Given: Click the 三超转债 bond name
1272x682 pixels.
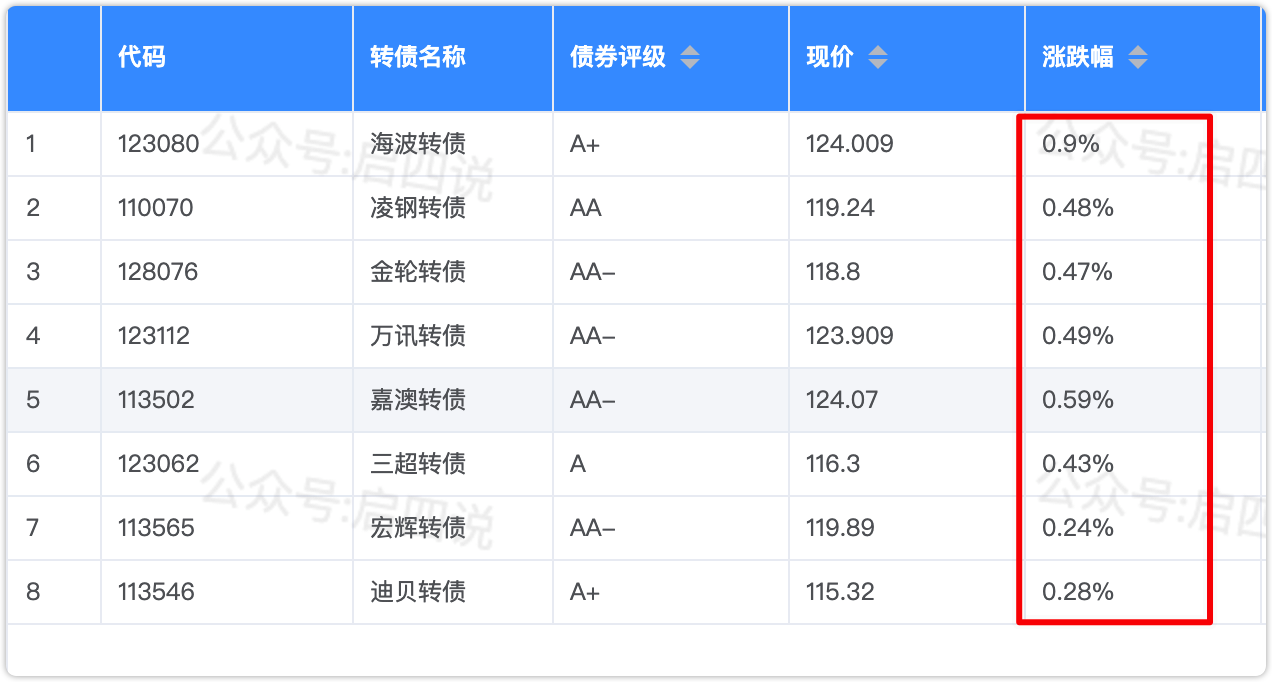Looking at the screenshot, I should point(418,464).
